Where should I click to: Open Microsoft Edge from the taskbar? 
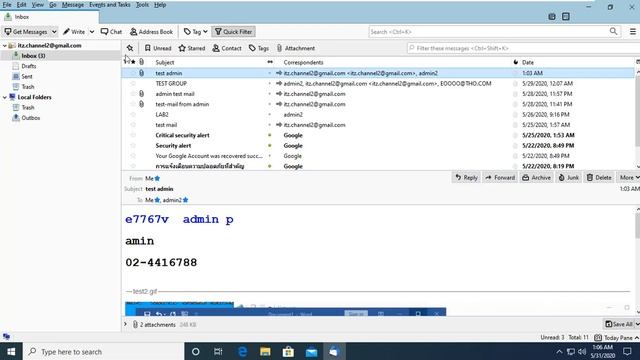tap(242, 351)
